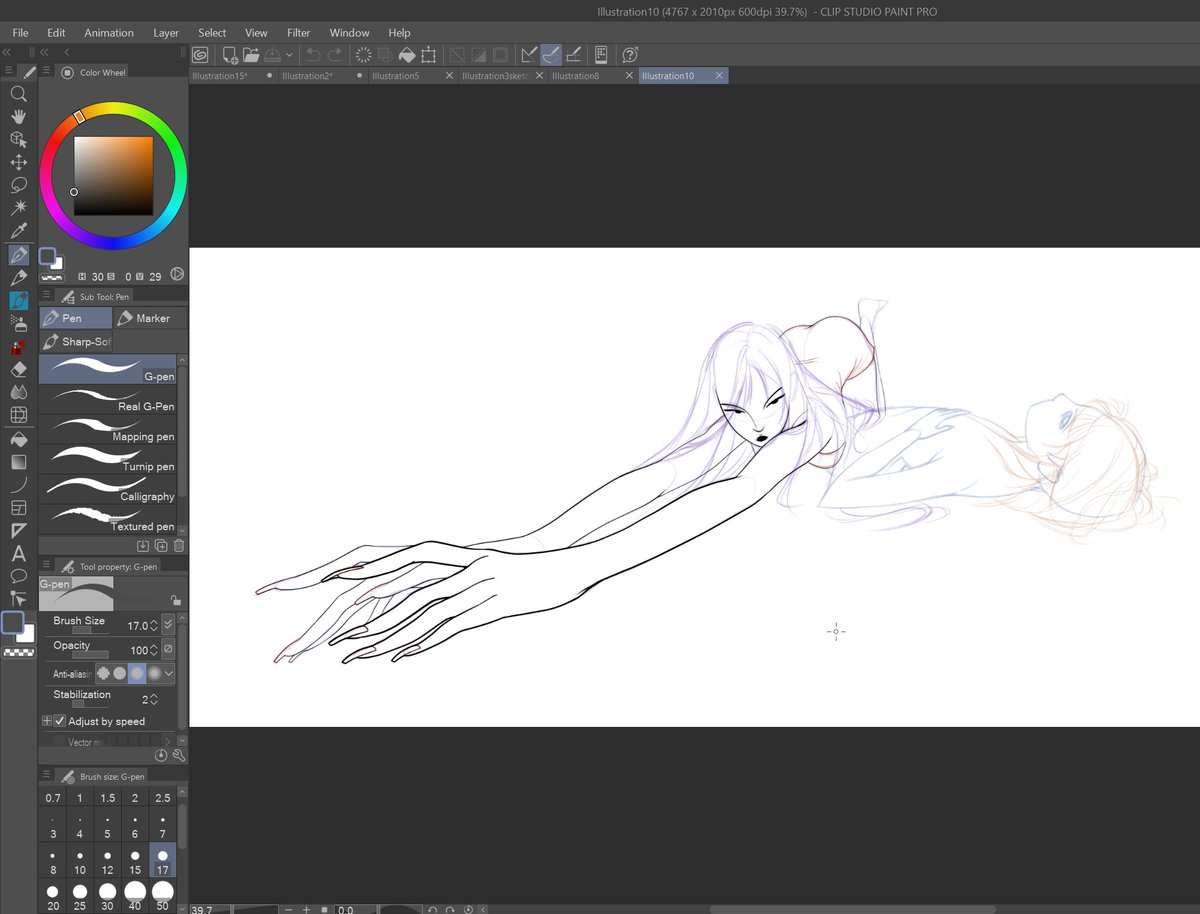Open the smartphone connection icon

600,55
